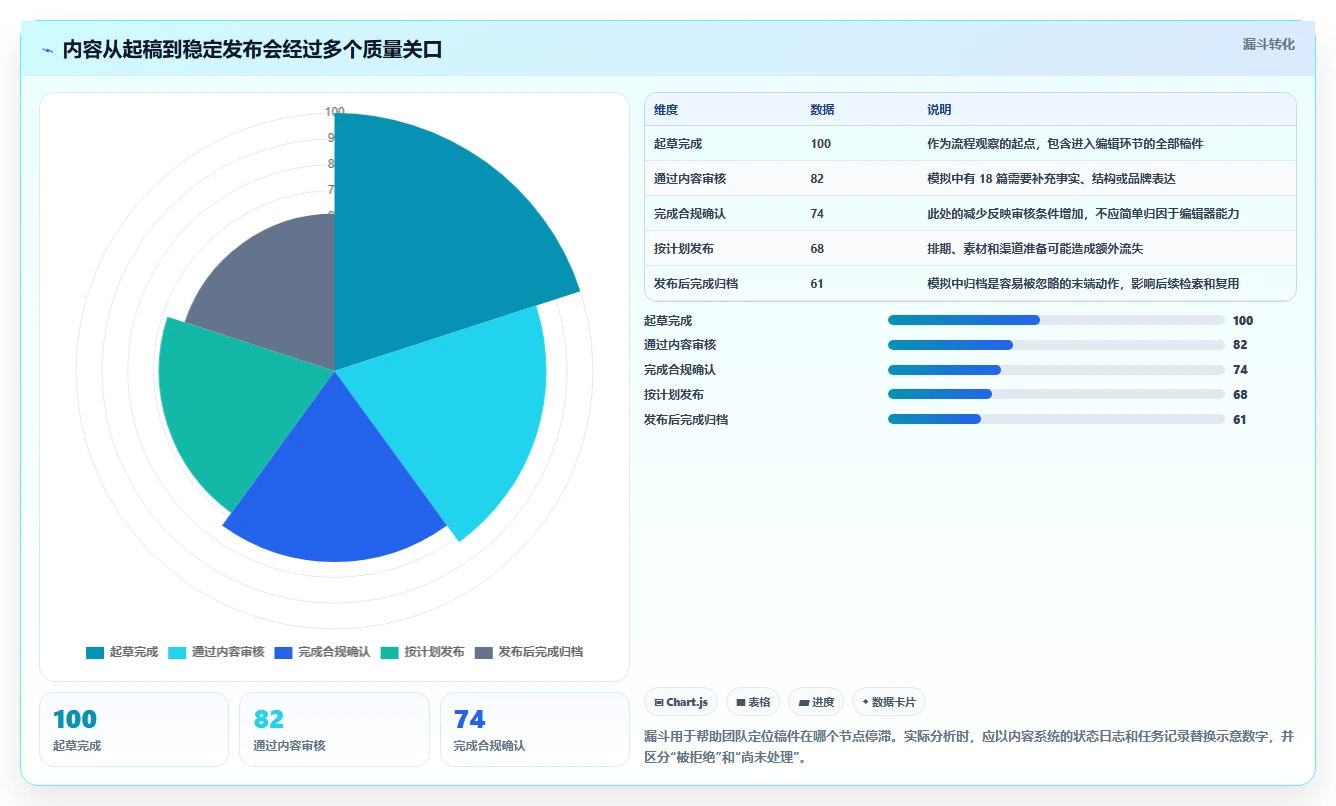Click the 数据 column header
The width and height of the screenshot is (1336, 806).
822,110
